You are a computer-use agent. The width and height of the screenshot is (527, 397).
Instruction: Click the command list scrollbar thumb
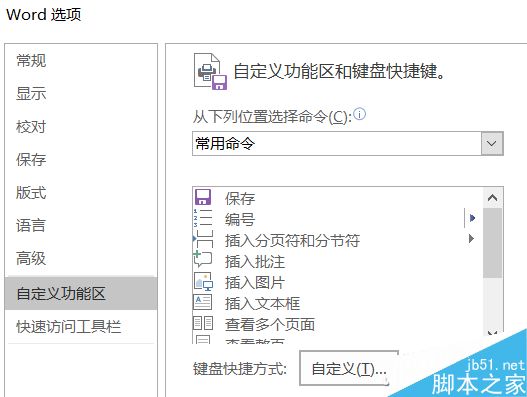click(x=492, y=243)
